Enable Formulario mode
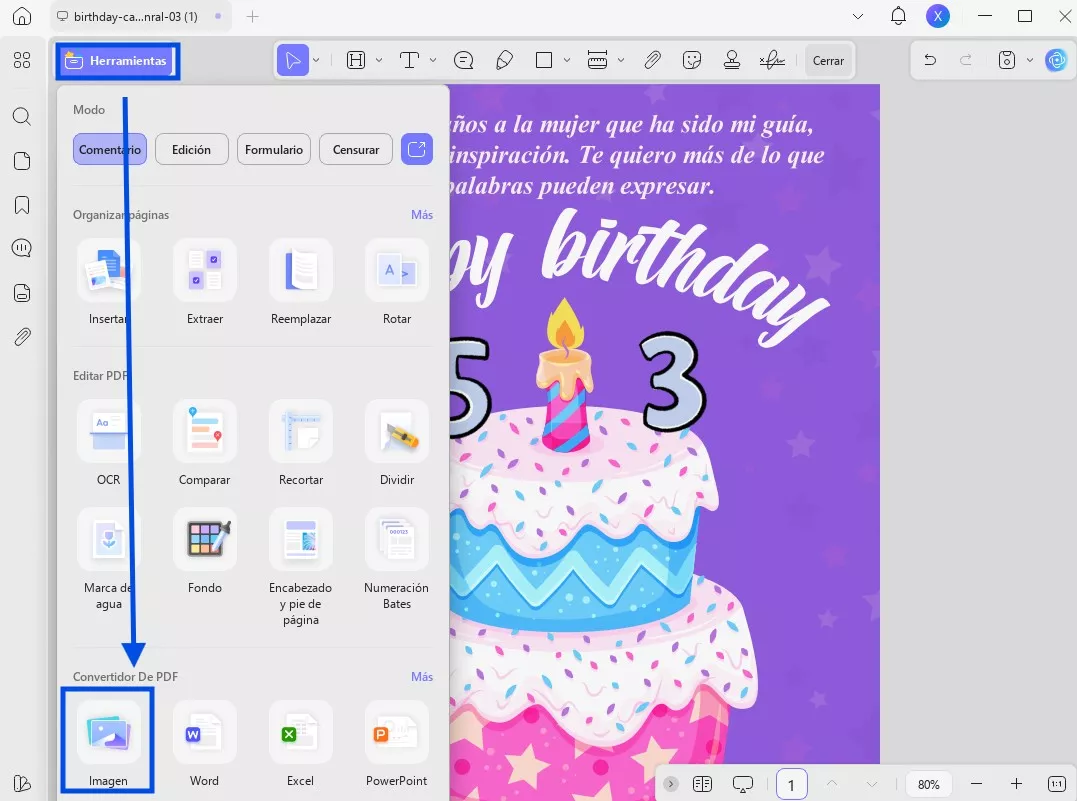The height and width of the screenshot is (801, 1077). pos(274,150)
